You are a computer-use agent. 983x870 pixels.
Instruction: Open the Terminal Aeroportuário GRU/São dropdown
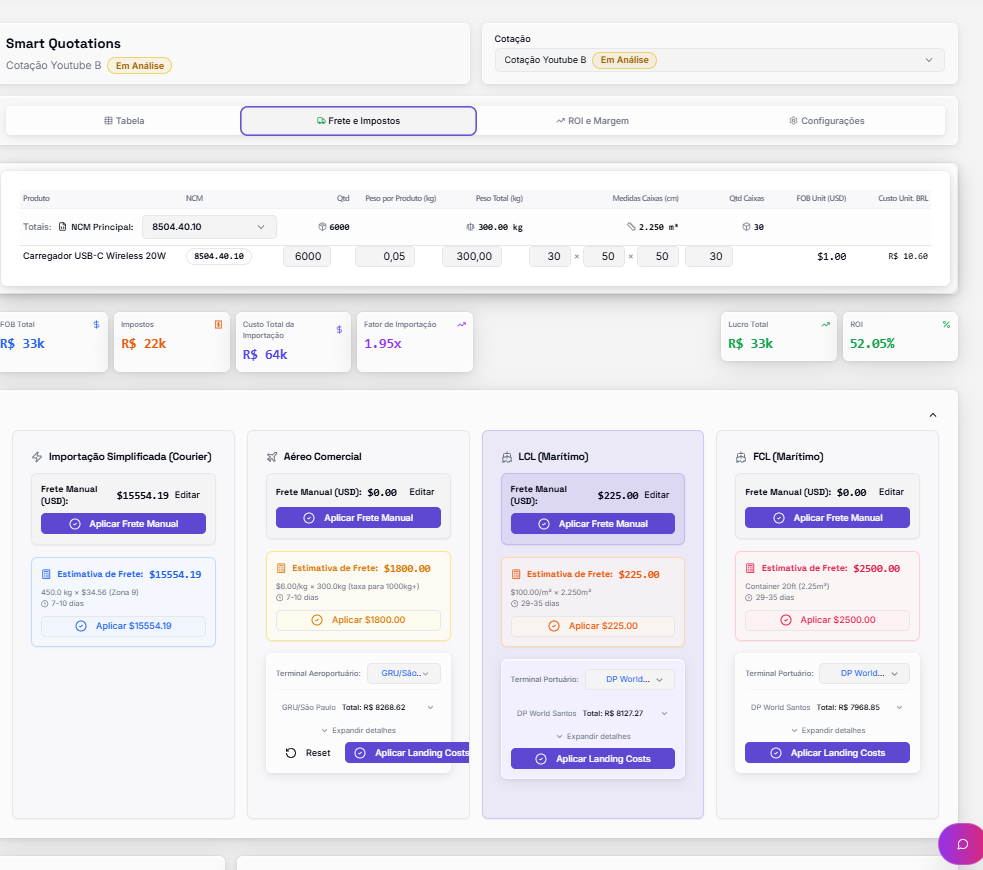click(x=404, y=673)
